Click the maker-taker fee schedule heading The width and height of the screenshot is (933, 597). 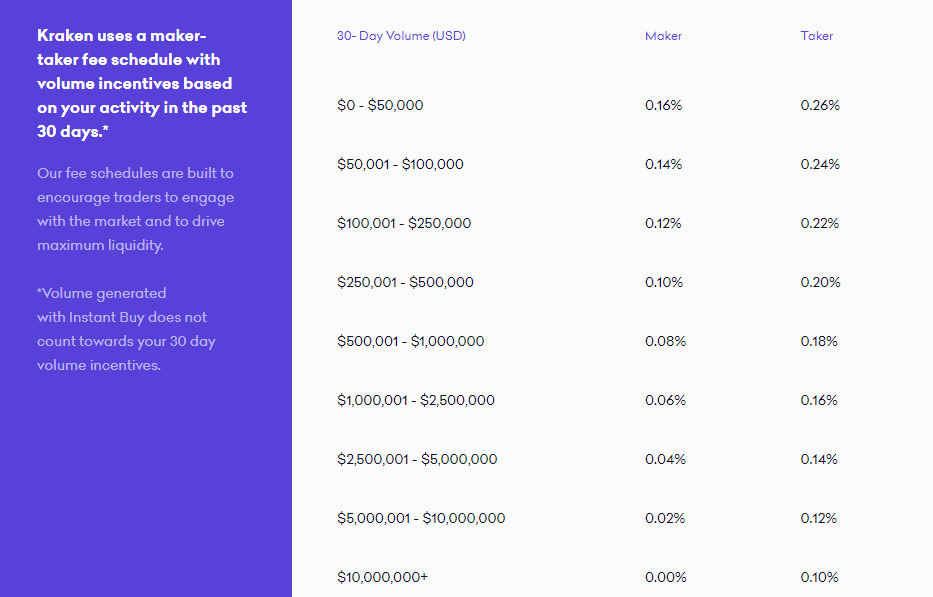coord(142,83)
